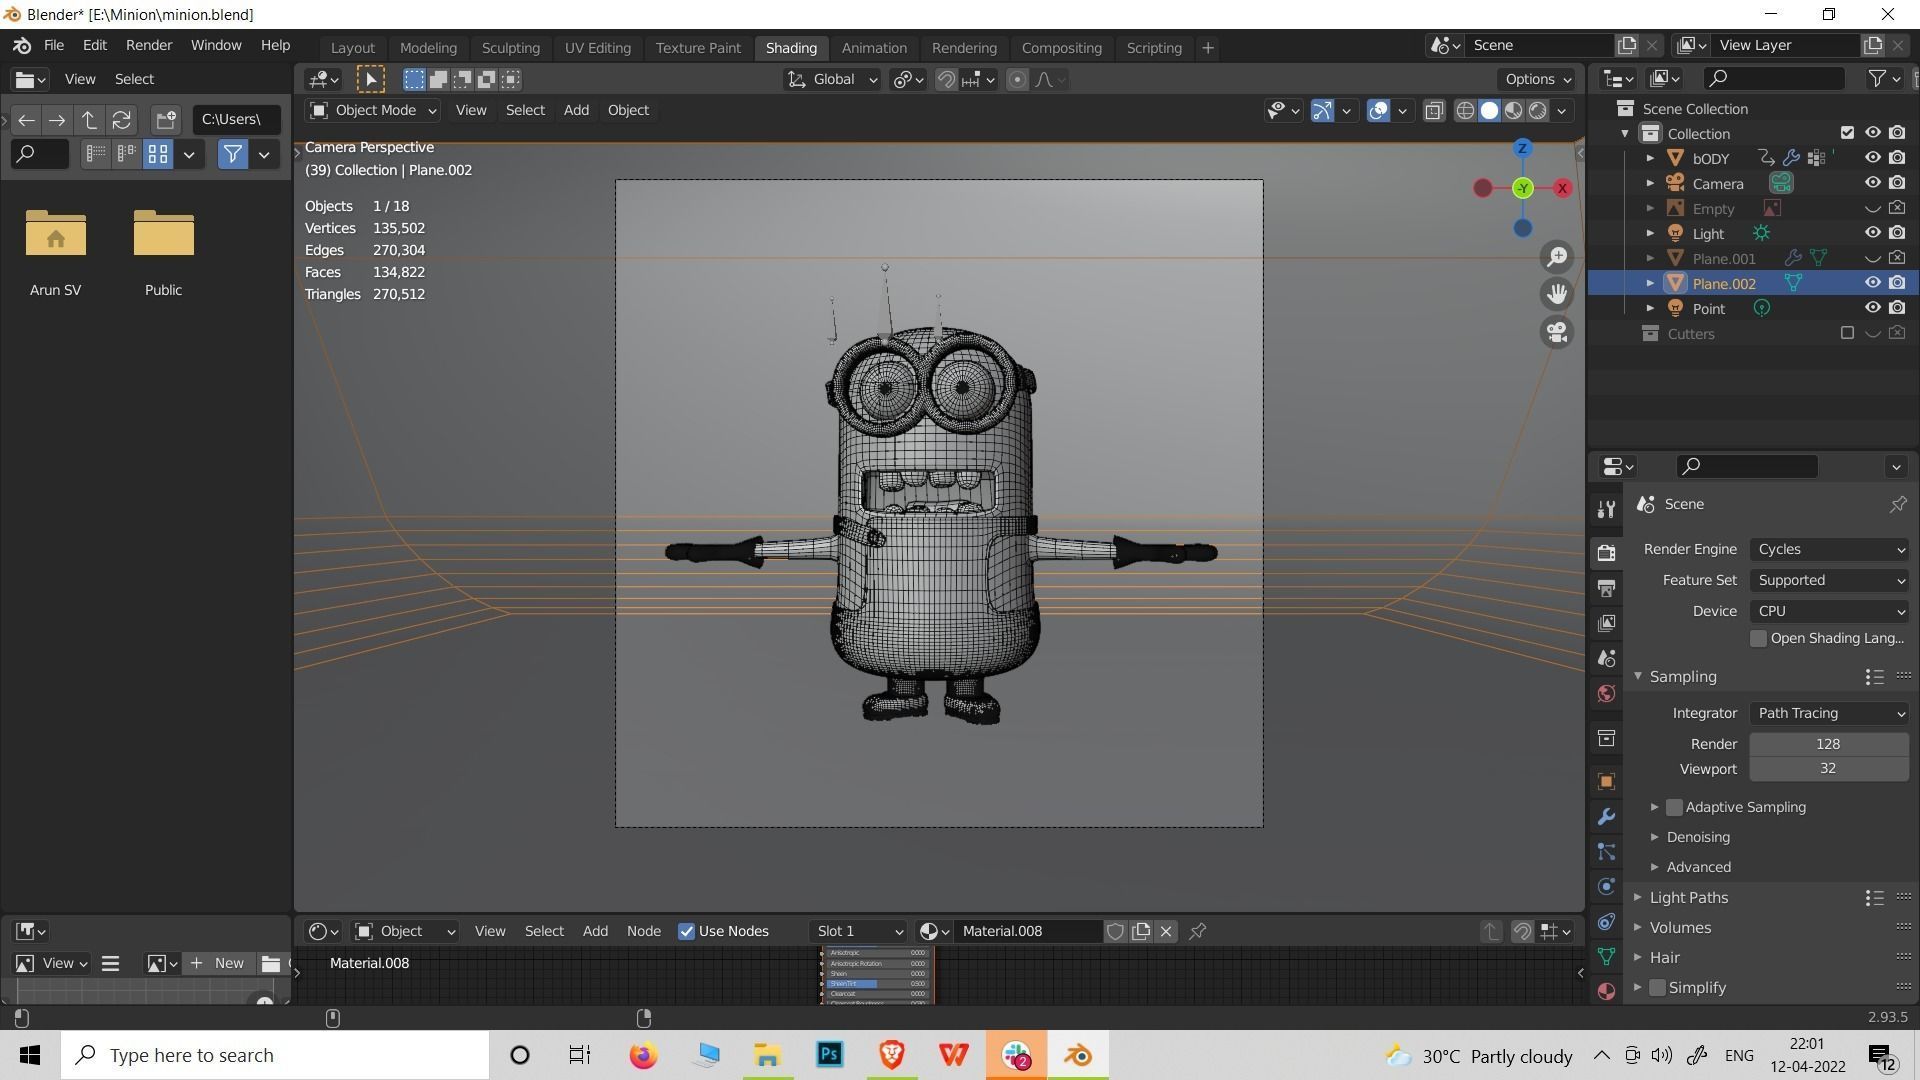The image size is (1920, 1080).
Task: Click Render samples value 128
Action: pos(1829,744)
